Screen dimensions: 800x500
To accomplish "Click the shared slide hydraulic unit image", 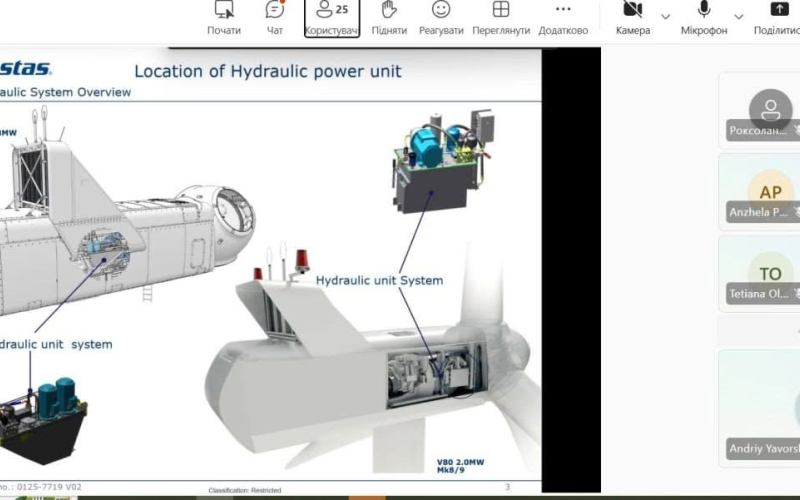I will pyautogui.click(x=443, y=159).
